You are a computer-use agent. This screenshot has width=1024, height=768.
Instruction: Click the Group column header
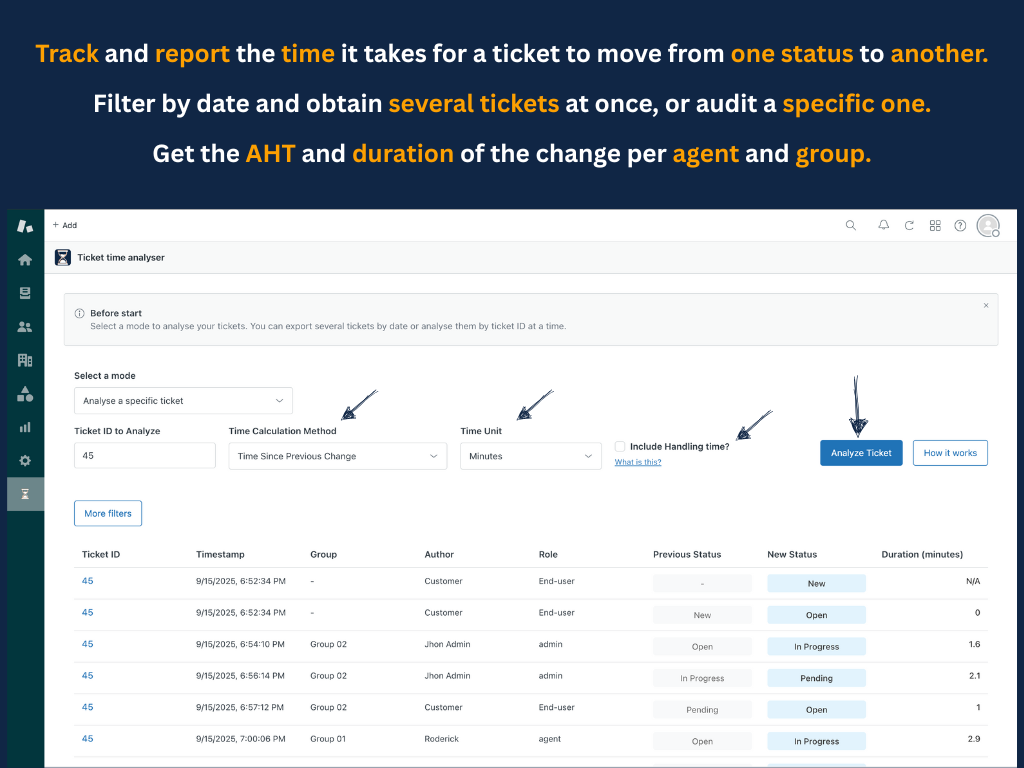pos(323,554)
